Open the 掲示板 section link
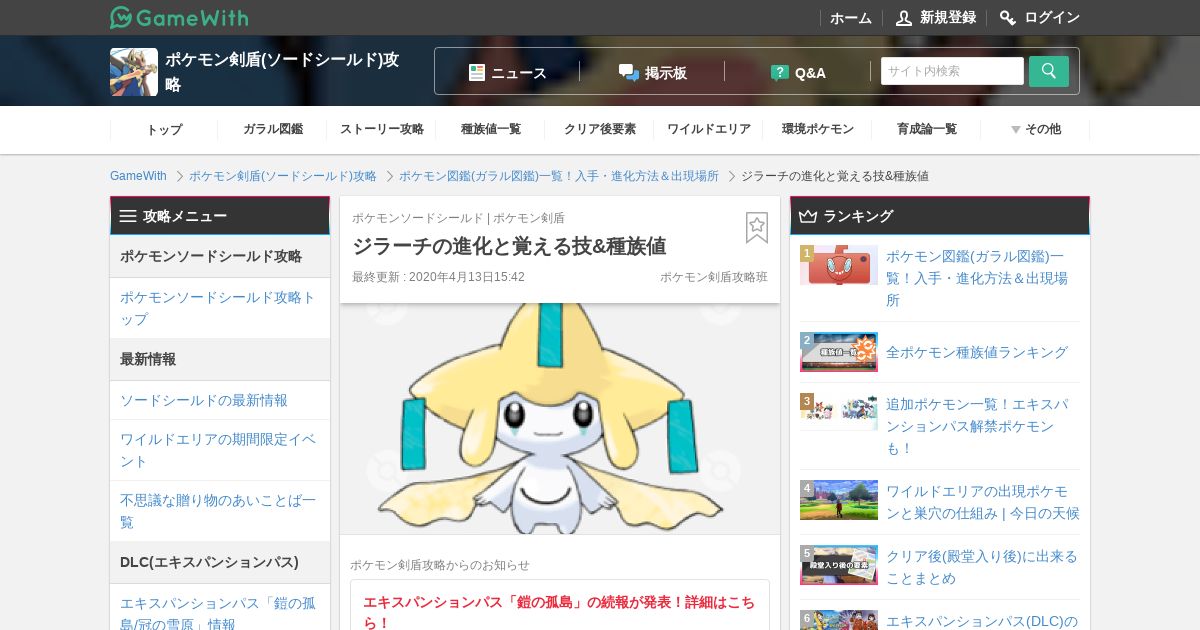Screen dimensions: 1200x630 pyautogui.click(x=666, y=72)
